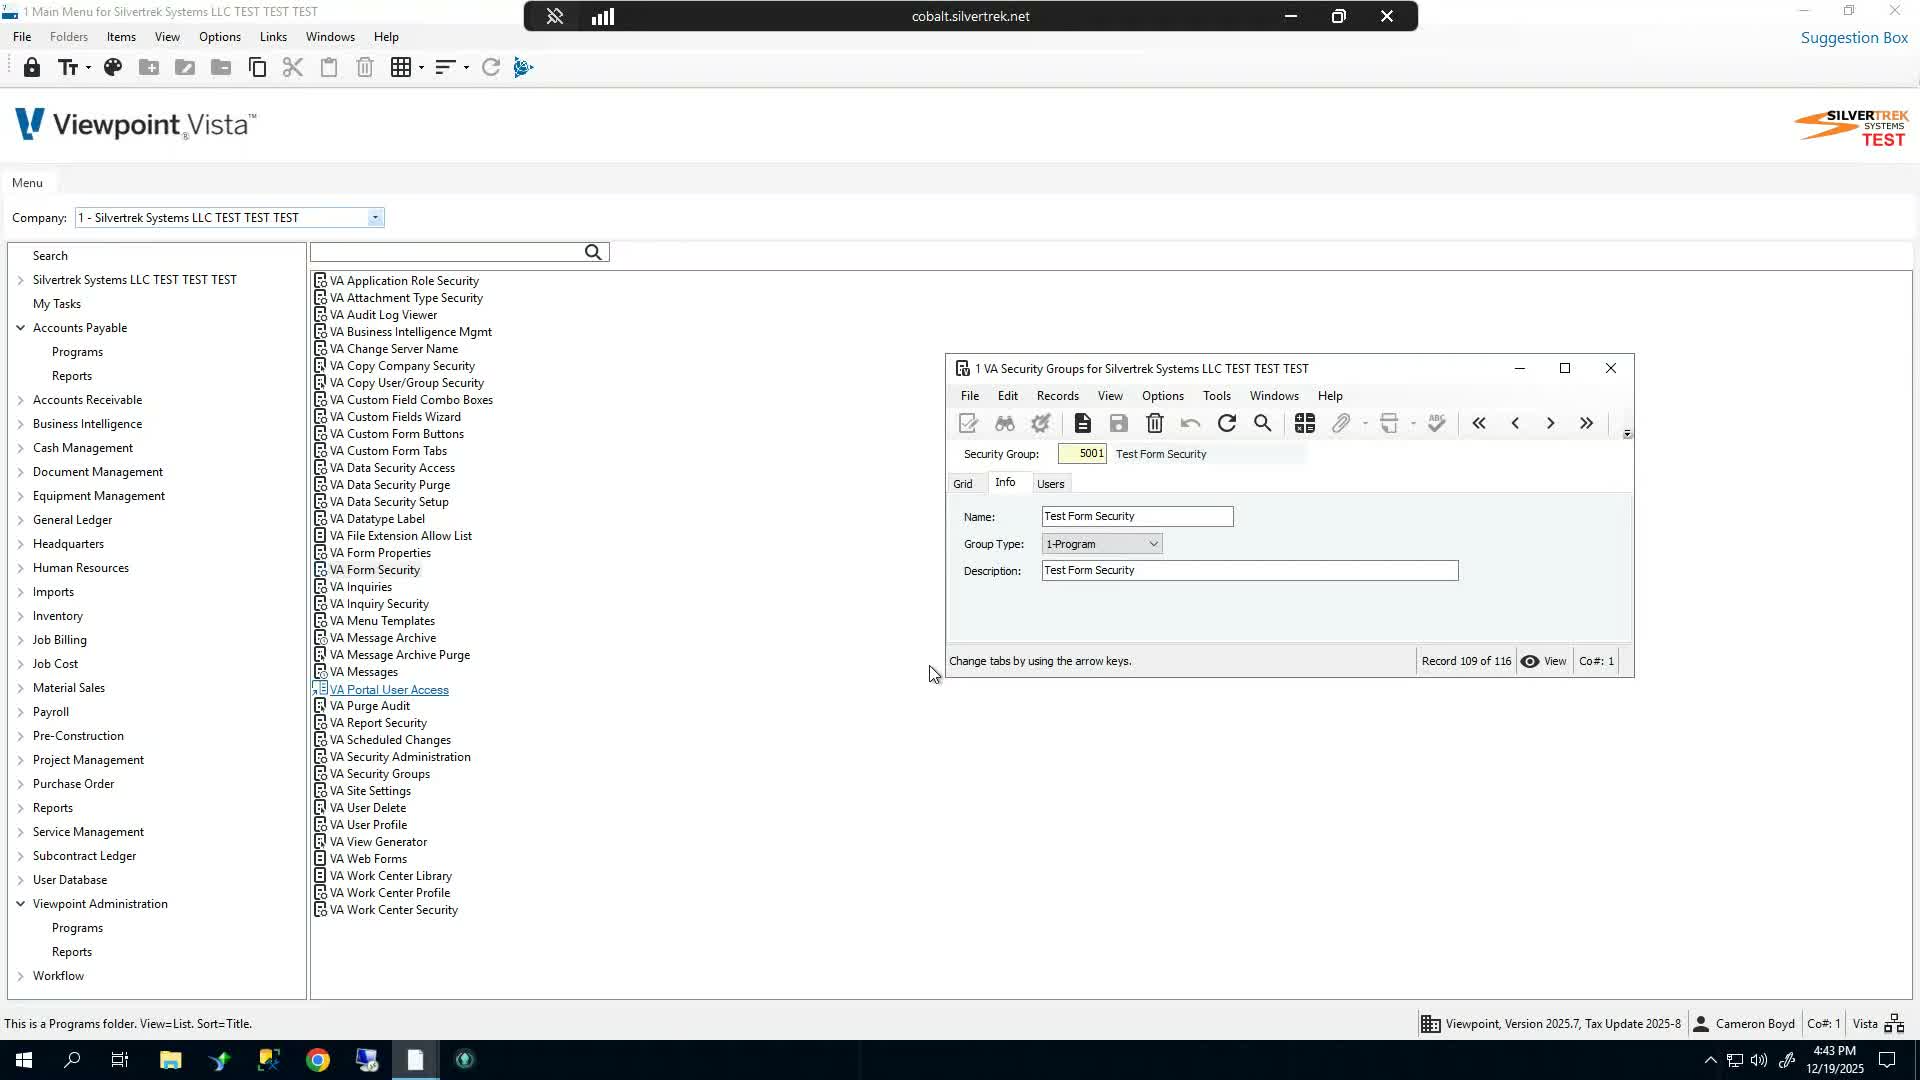
Task: Click the menu search input field
Action: (x=447, y=252)
